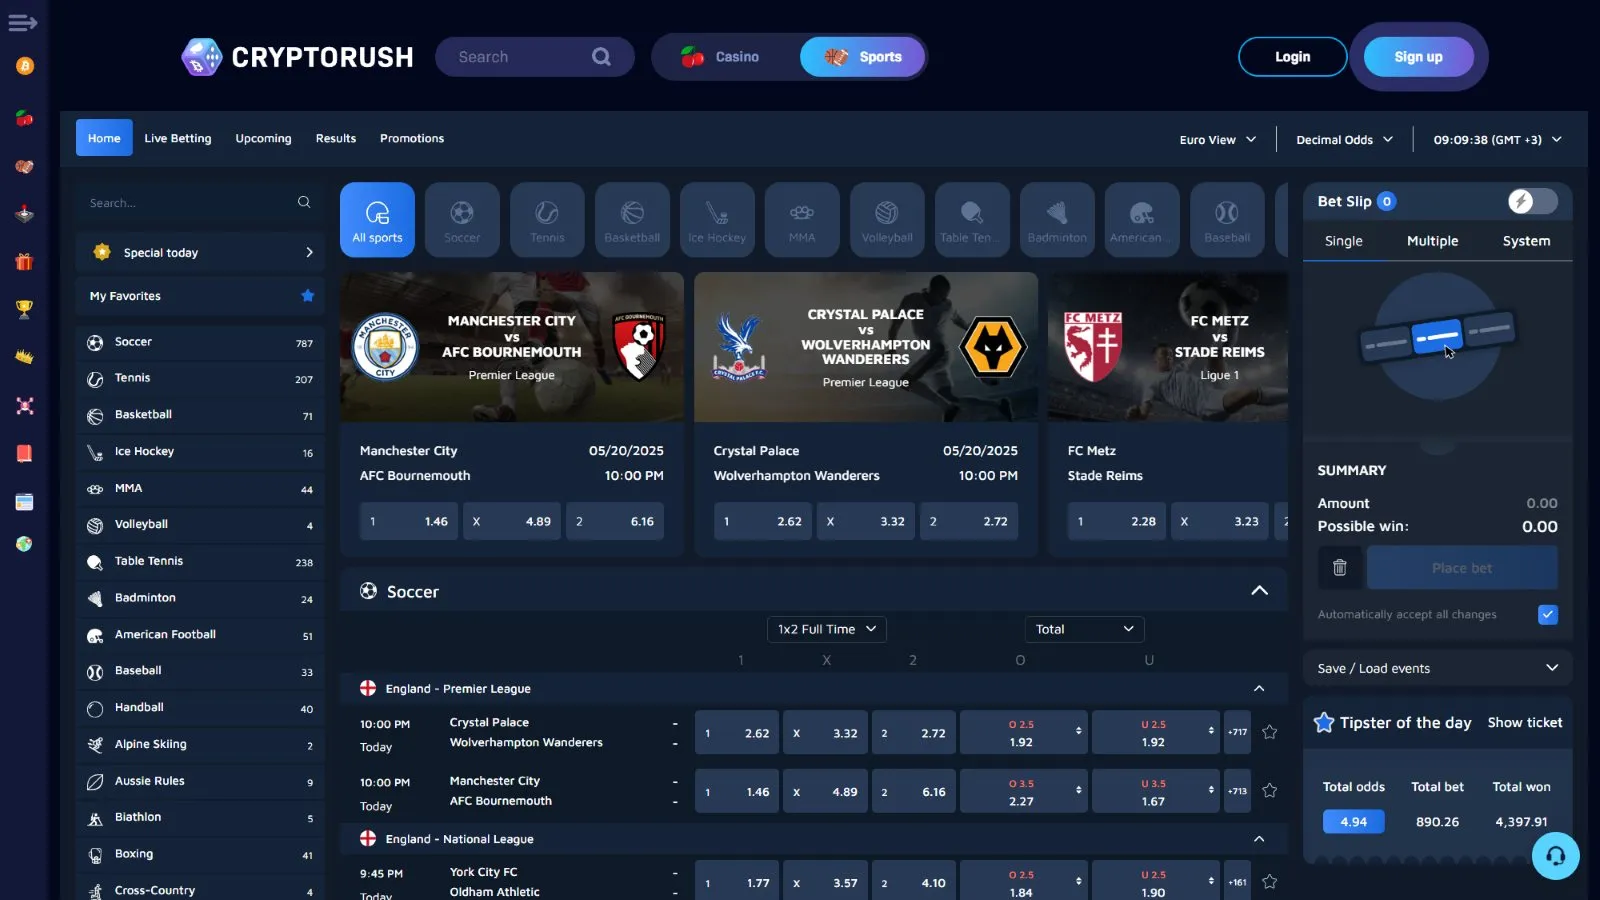Click the trophy icon in left sidebar
The image size is (1600, 900).
coord(25,310)
